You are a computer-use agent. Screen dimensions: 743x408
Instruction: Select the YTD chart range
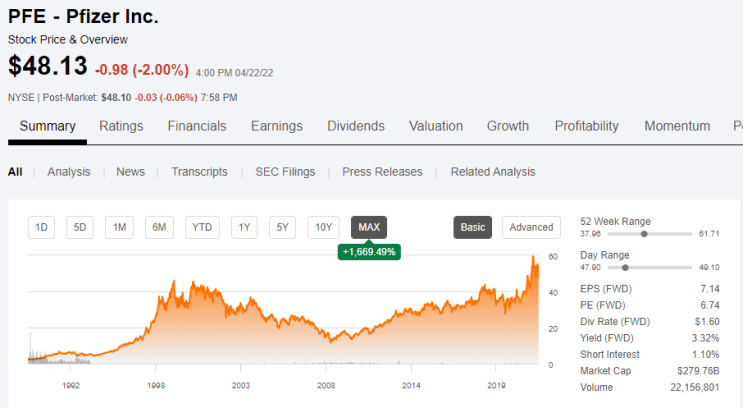coord(202,227)
